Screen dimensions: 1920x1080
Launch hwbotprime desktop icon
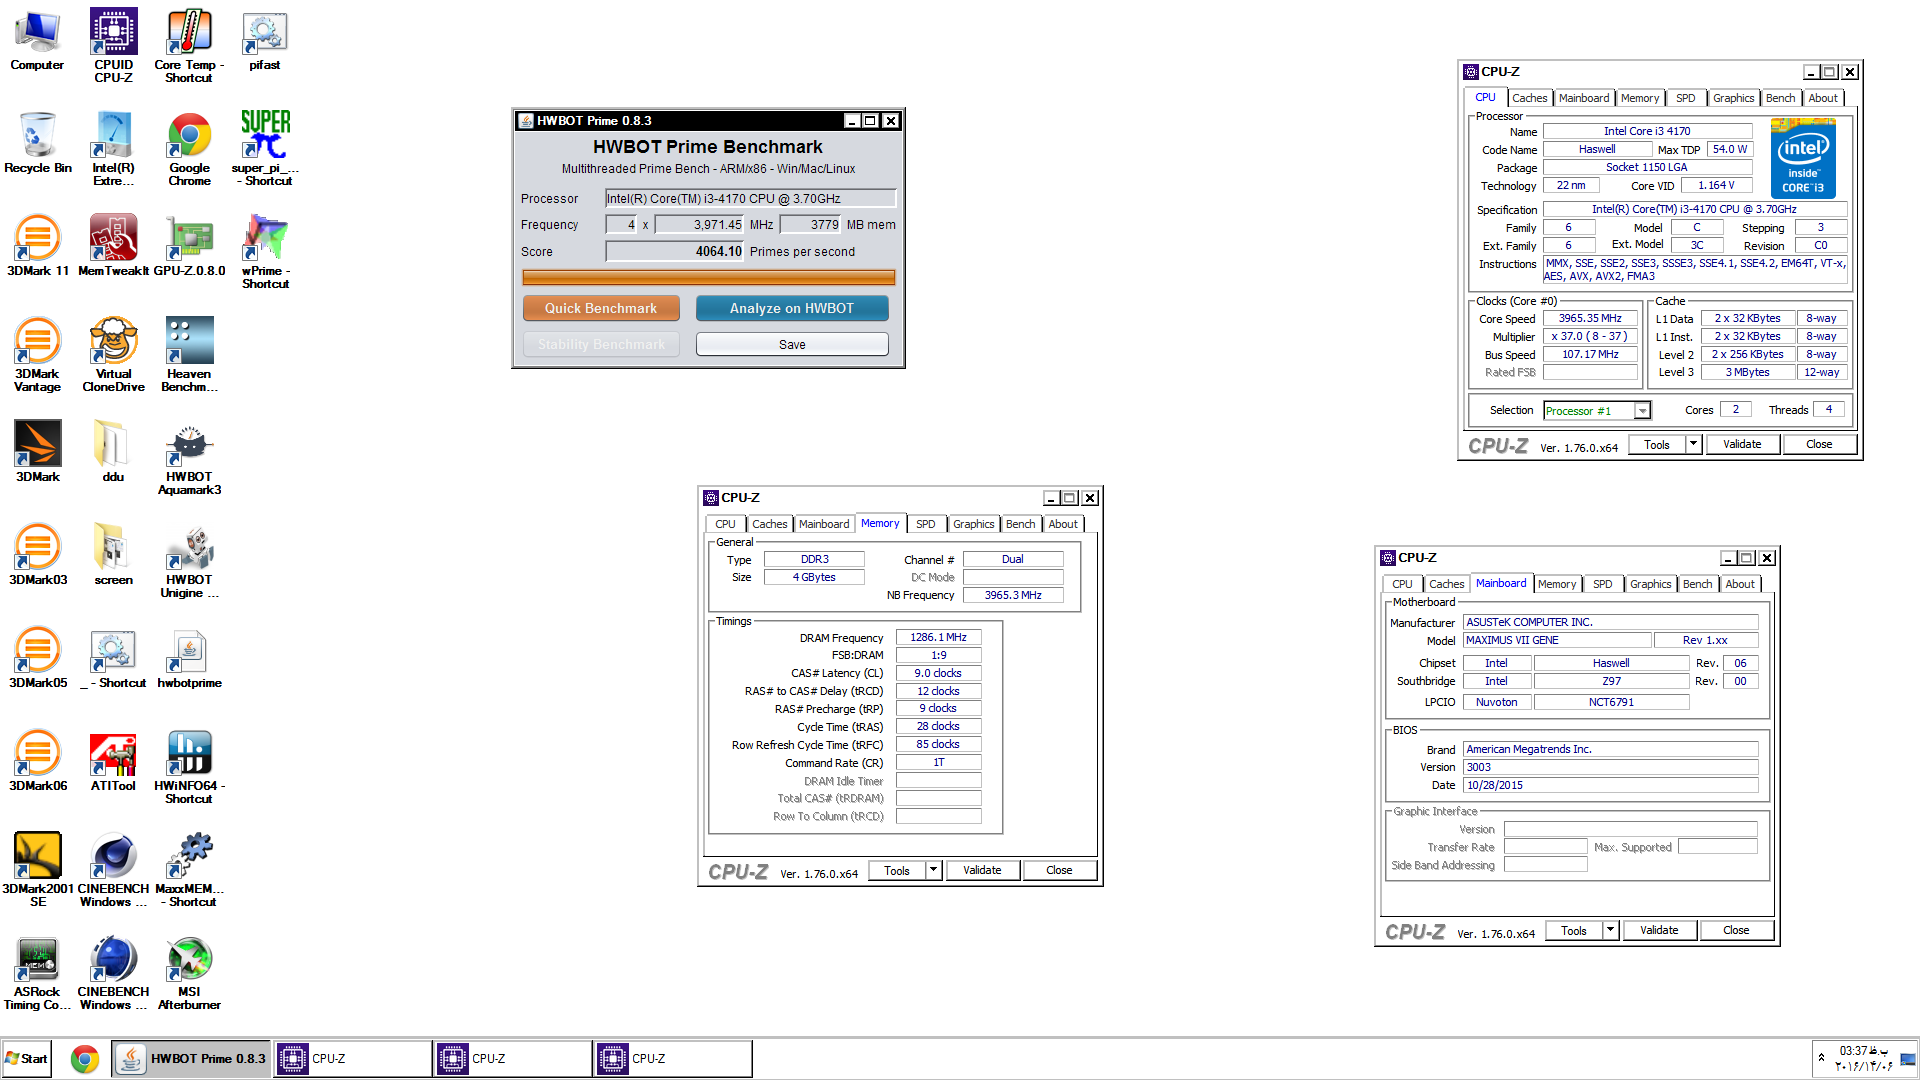coord(189,658)
